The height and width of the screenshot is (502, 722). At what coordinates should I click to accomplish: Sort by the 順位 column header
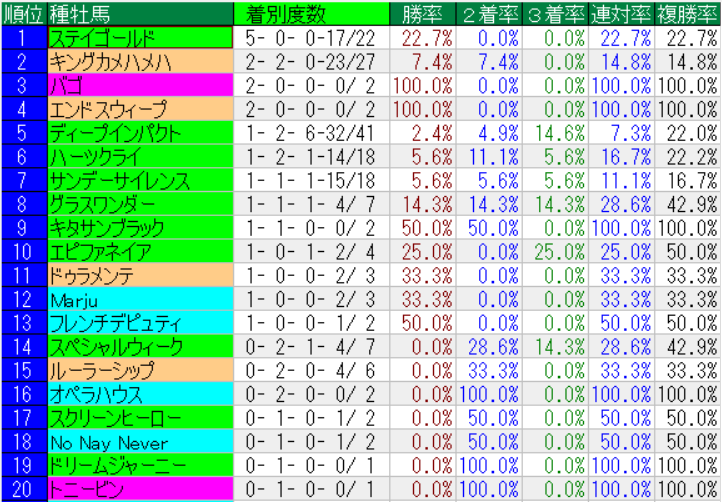pos(24,14)
